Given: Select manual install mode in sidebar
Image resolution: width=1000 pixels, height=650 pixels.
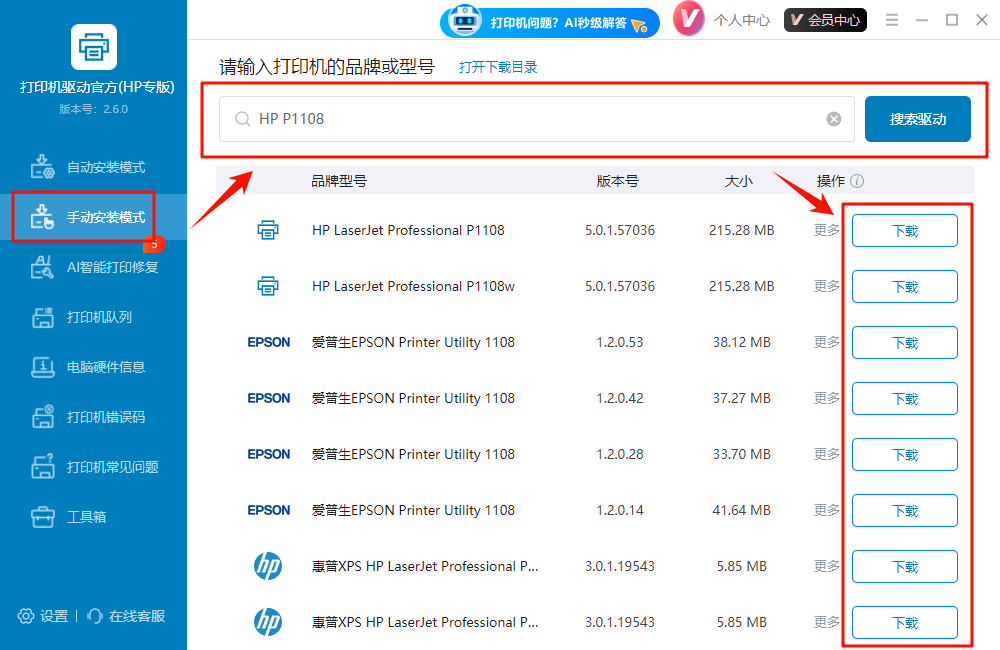Looking at the screenshot, I should [93, 217].
